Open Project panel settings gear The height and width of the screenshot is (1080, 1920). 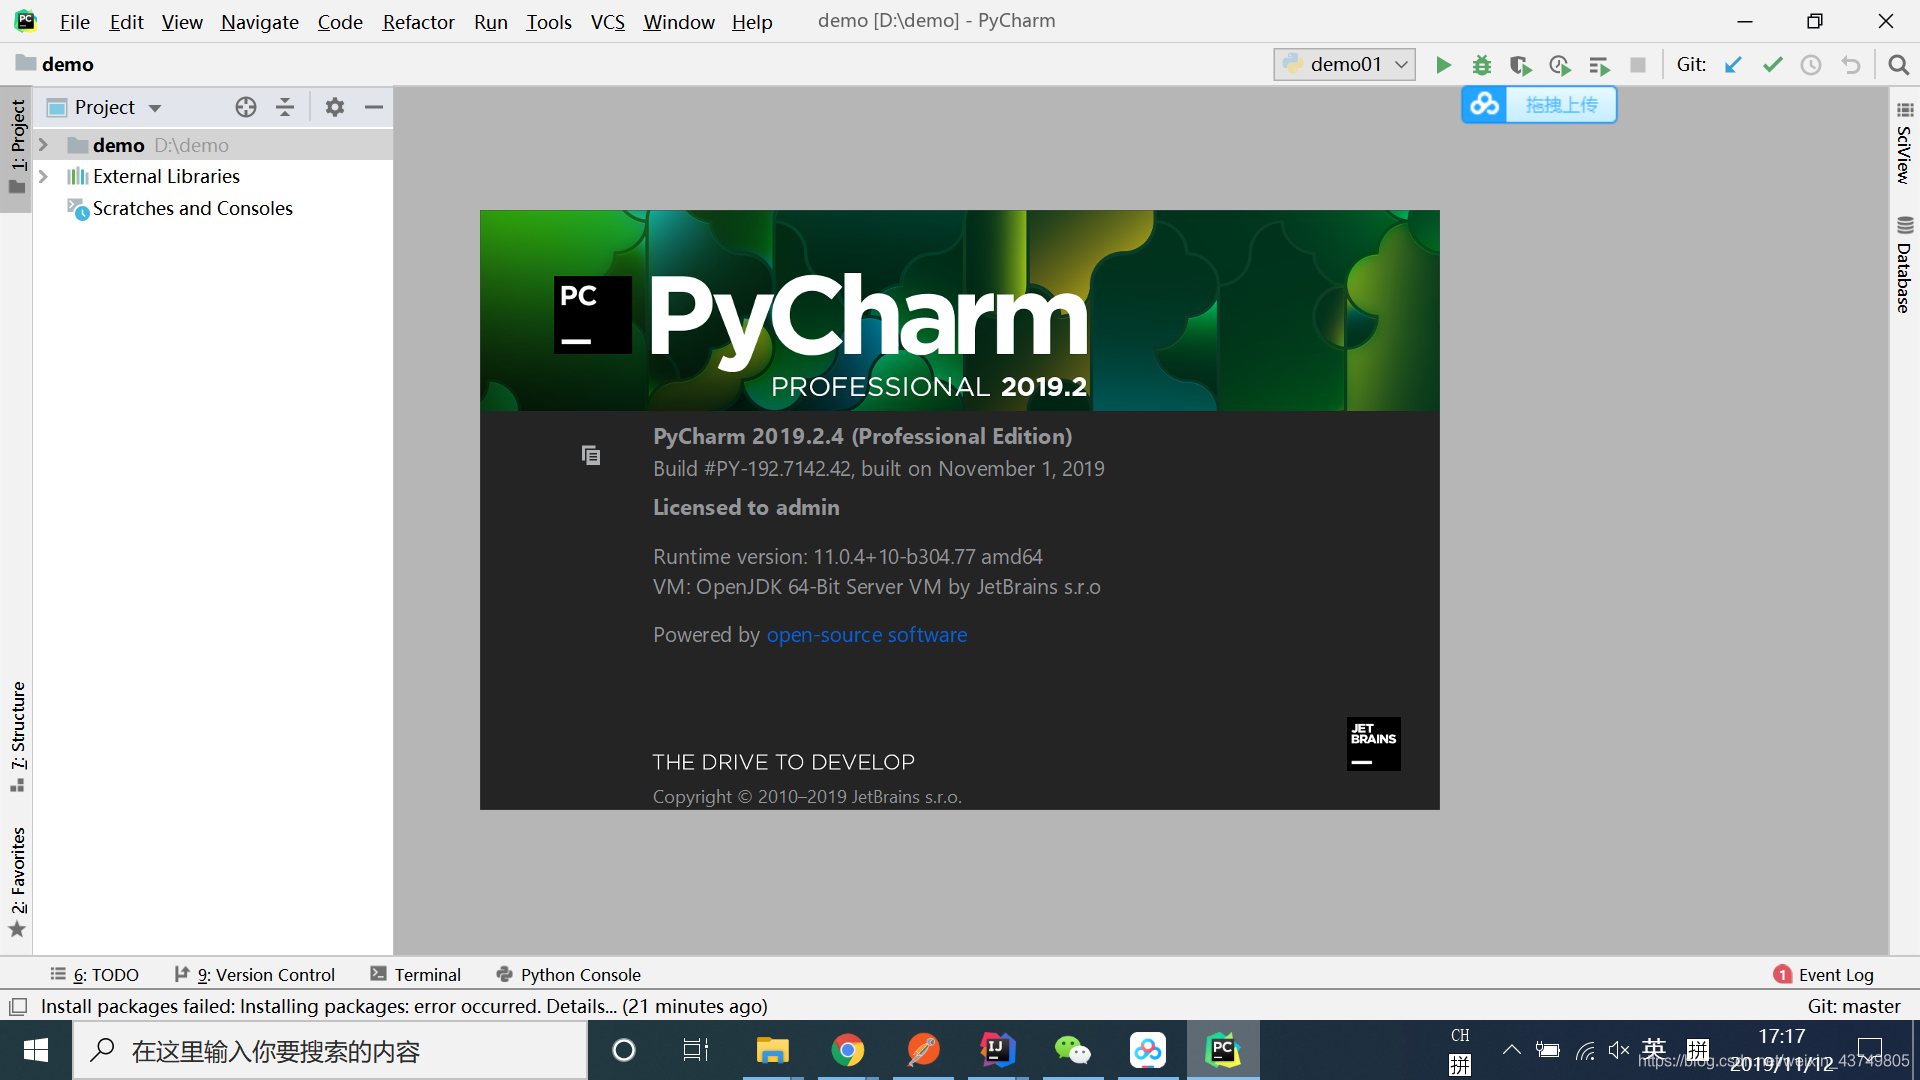(x=335, y=107)
